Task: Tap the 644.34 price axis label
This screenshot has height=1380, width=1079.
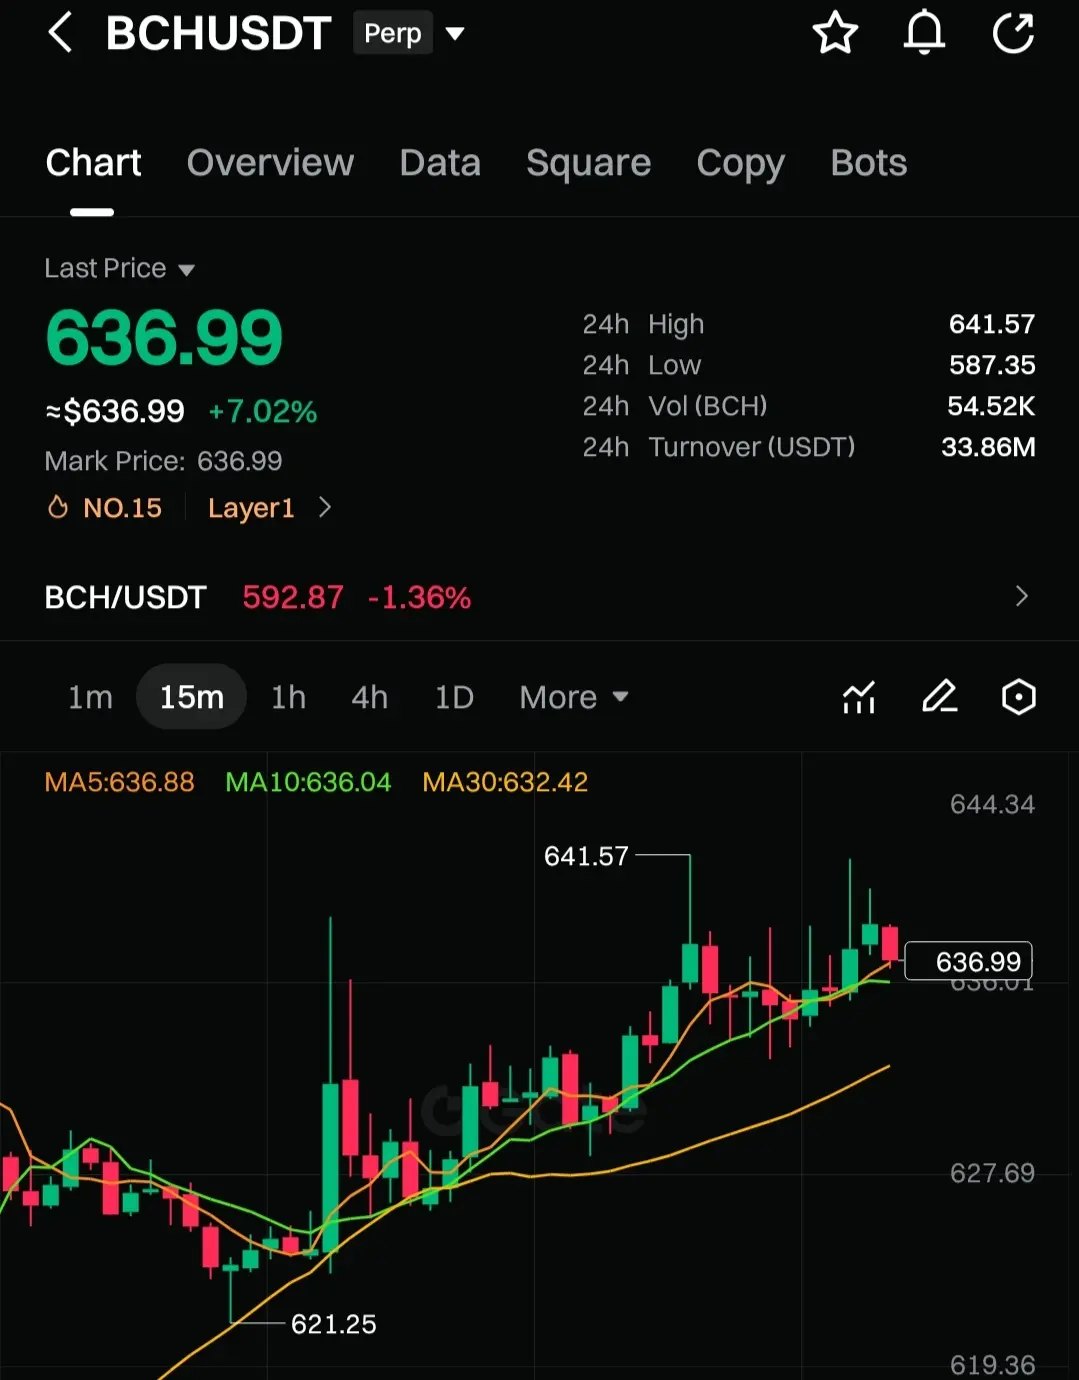Action: pos(992,804)
